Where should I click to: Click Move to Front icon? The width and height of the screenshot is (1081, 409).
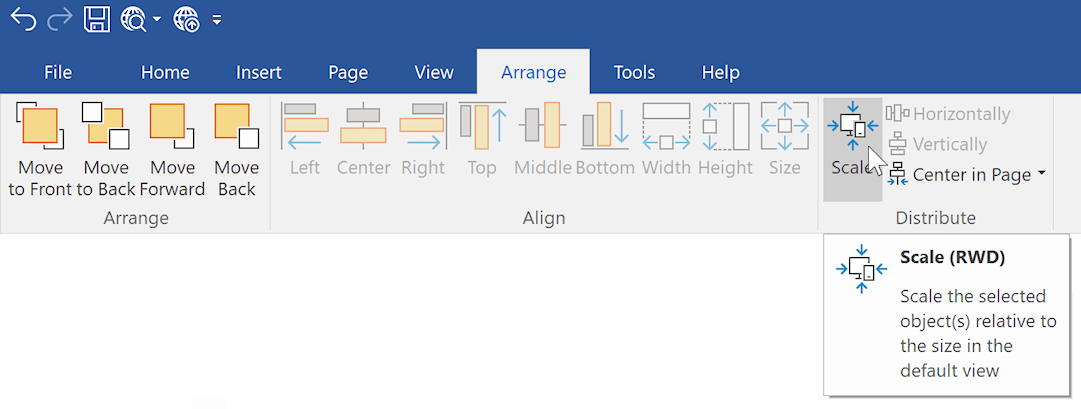(x=39, y=127)
